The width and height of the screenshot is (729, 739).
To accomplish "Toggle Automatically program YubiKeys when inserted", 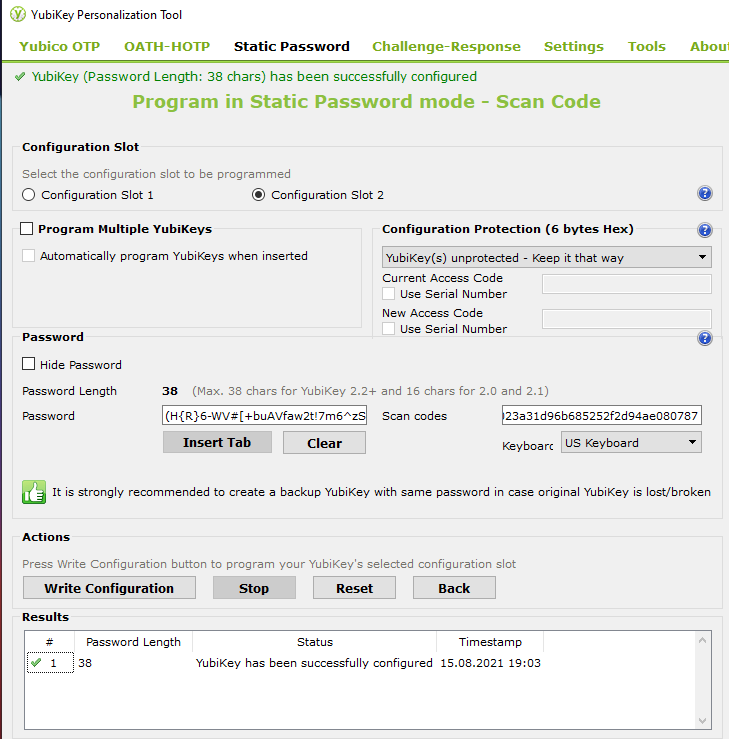I will (28, 256).
